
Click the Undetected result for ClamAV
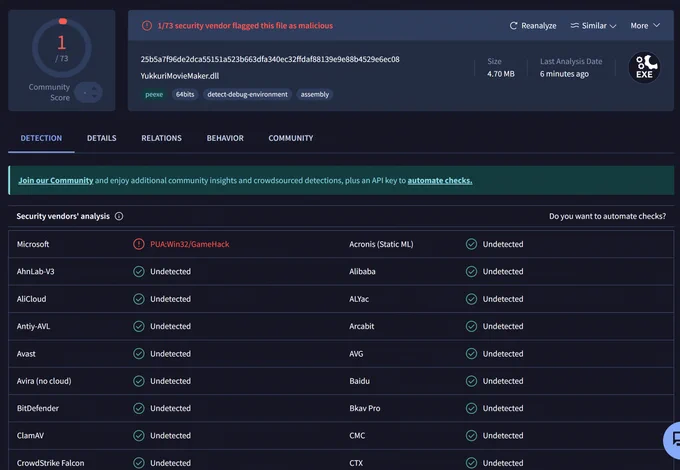click(170, 436)
